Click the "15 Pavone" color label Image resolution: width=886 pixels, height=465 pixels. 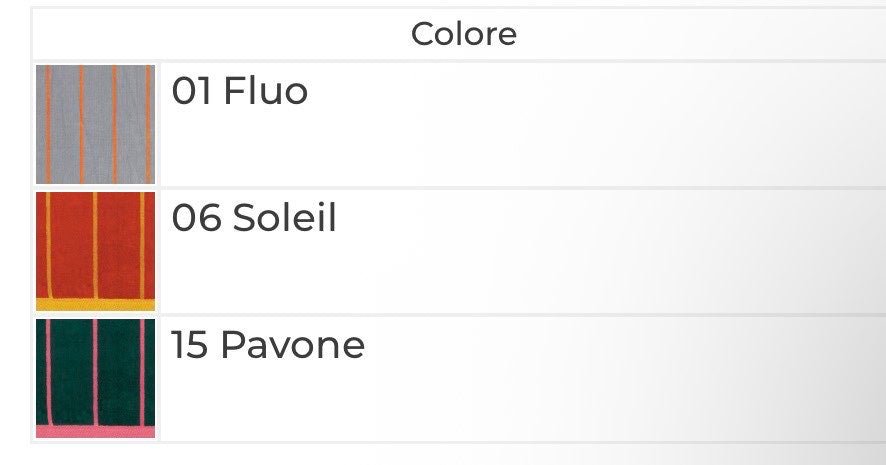click(x=268, y=345)
